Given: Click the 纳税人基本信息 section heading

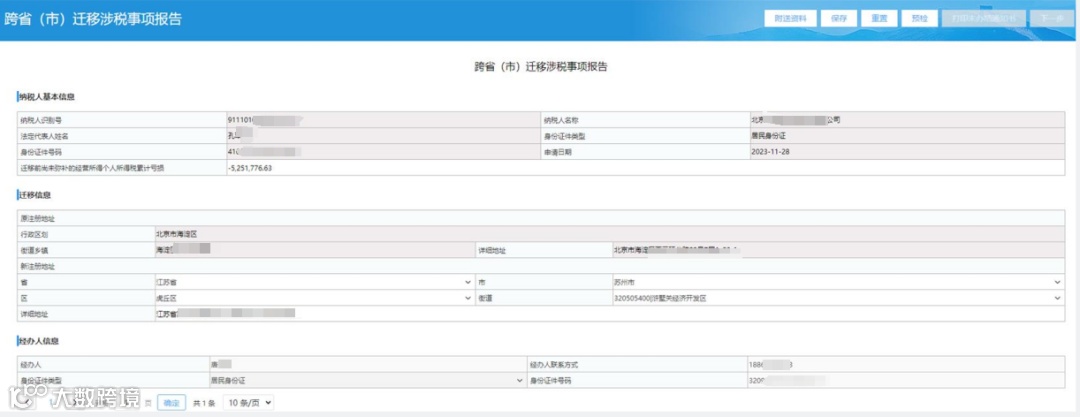Looking at the screenshot, I should pyautogui.click(x=47, y=96).
